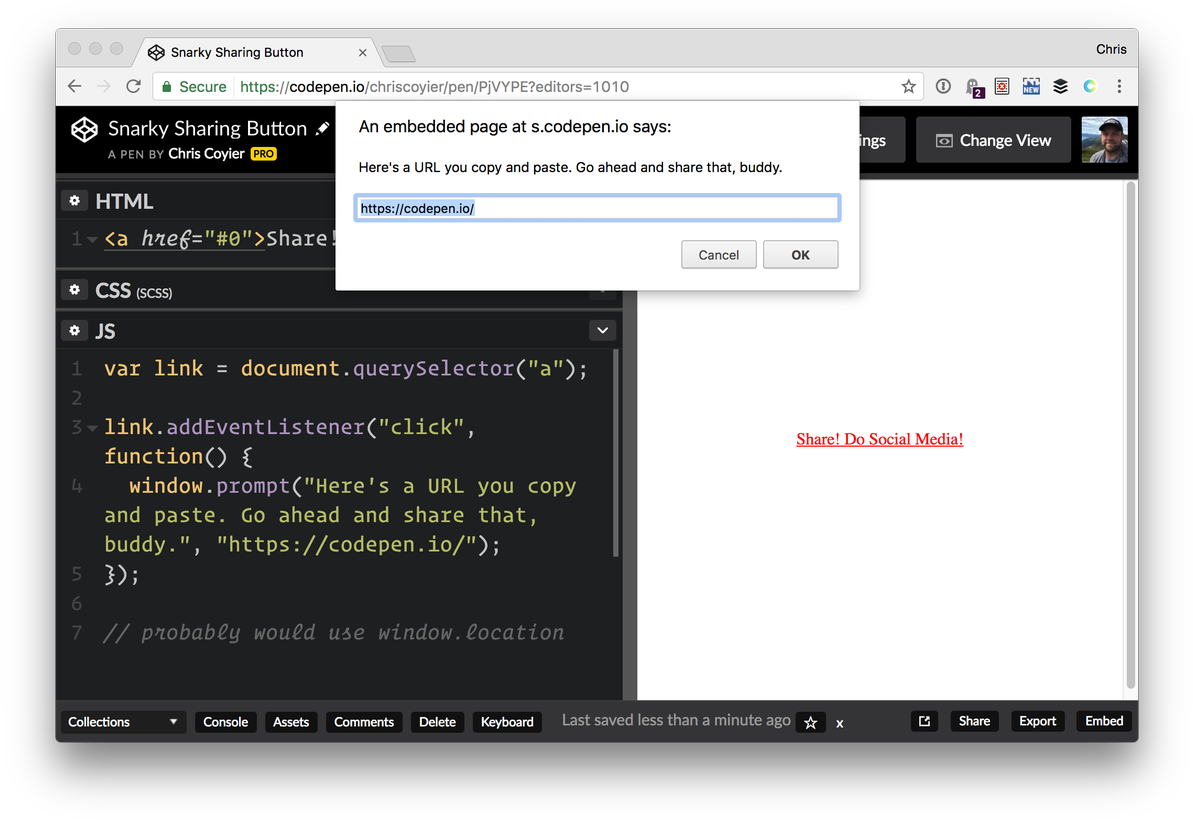Expand the JS editor dropdown chevron
The image size is (1193, 820).
[603, 330]
